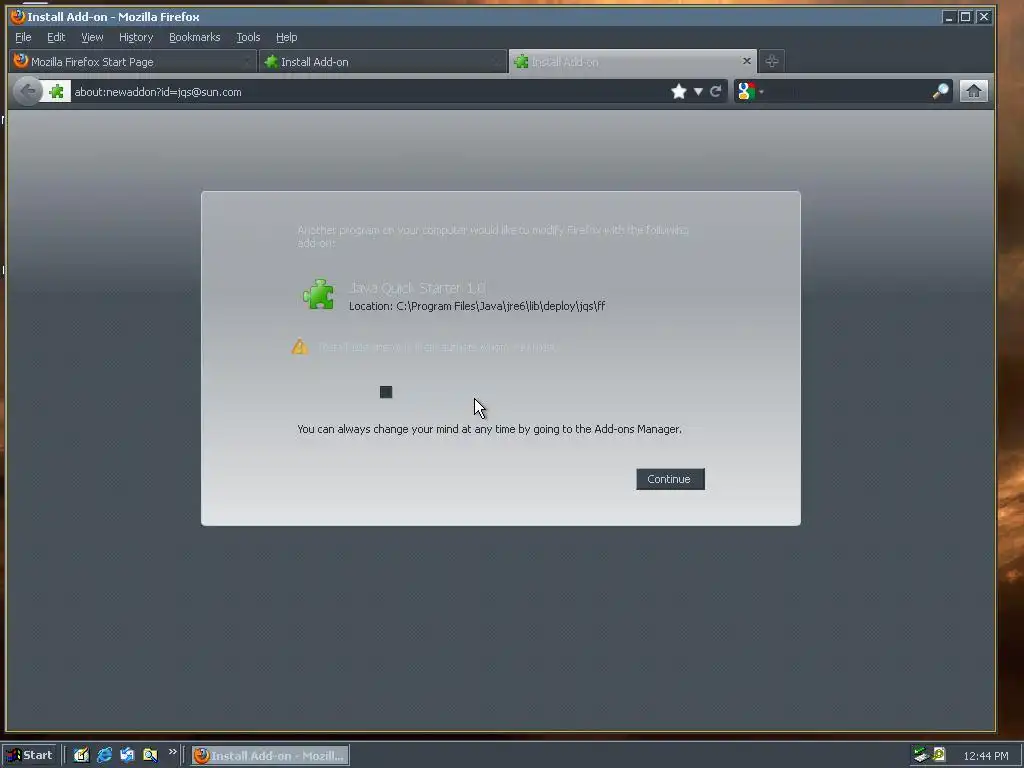Switch to the Mozilla Firefox Start Page tab
Image resolution: width=1024 pixels, height=768 pixels.
tap(133, 61)
